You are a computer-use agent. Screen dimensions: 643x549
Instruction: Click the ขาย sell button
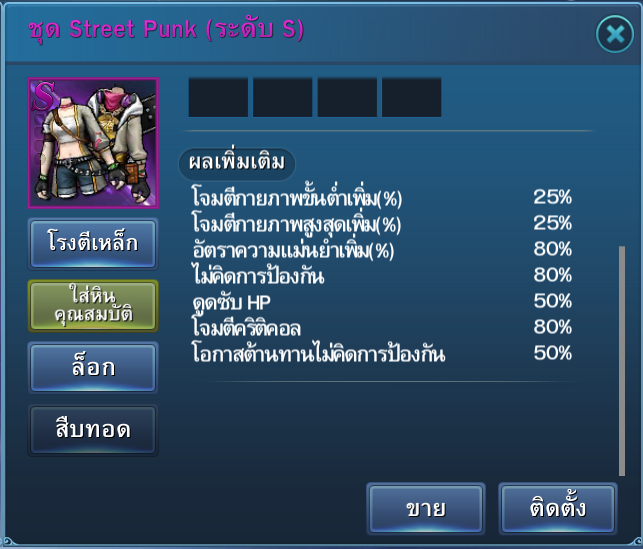[426, 509]
